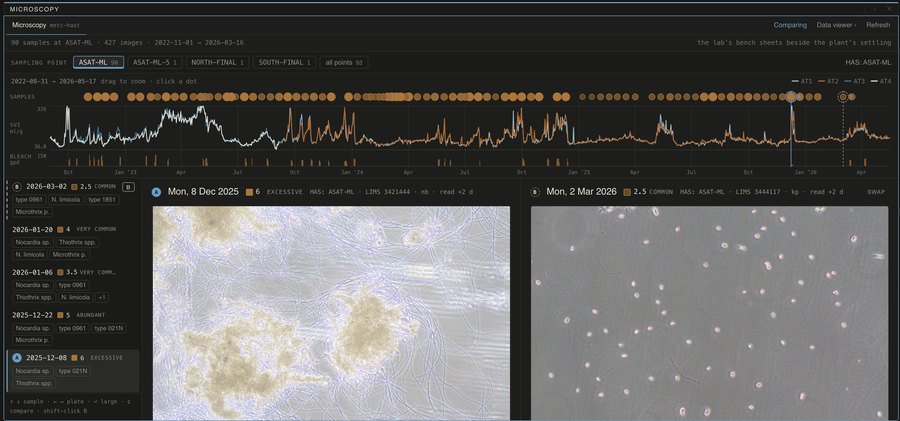This screenshot has height=421, width=900.
Task: Click Thiothrix spp. tag under 2025-12-08
Action: (34, 383)
